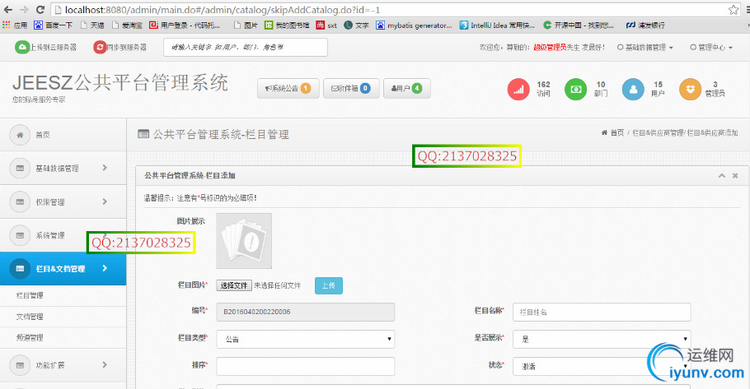Image resolution: width=750 pixels, height=389 pixels.
Task: Collapse the catalog add panel with the up arrow
Action: click(721, 176)
